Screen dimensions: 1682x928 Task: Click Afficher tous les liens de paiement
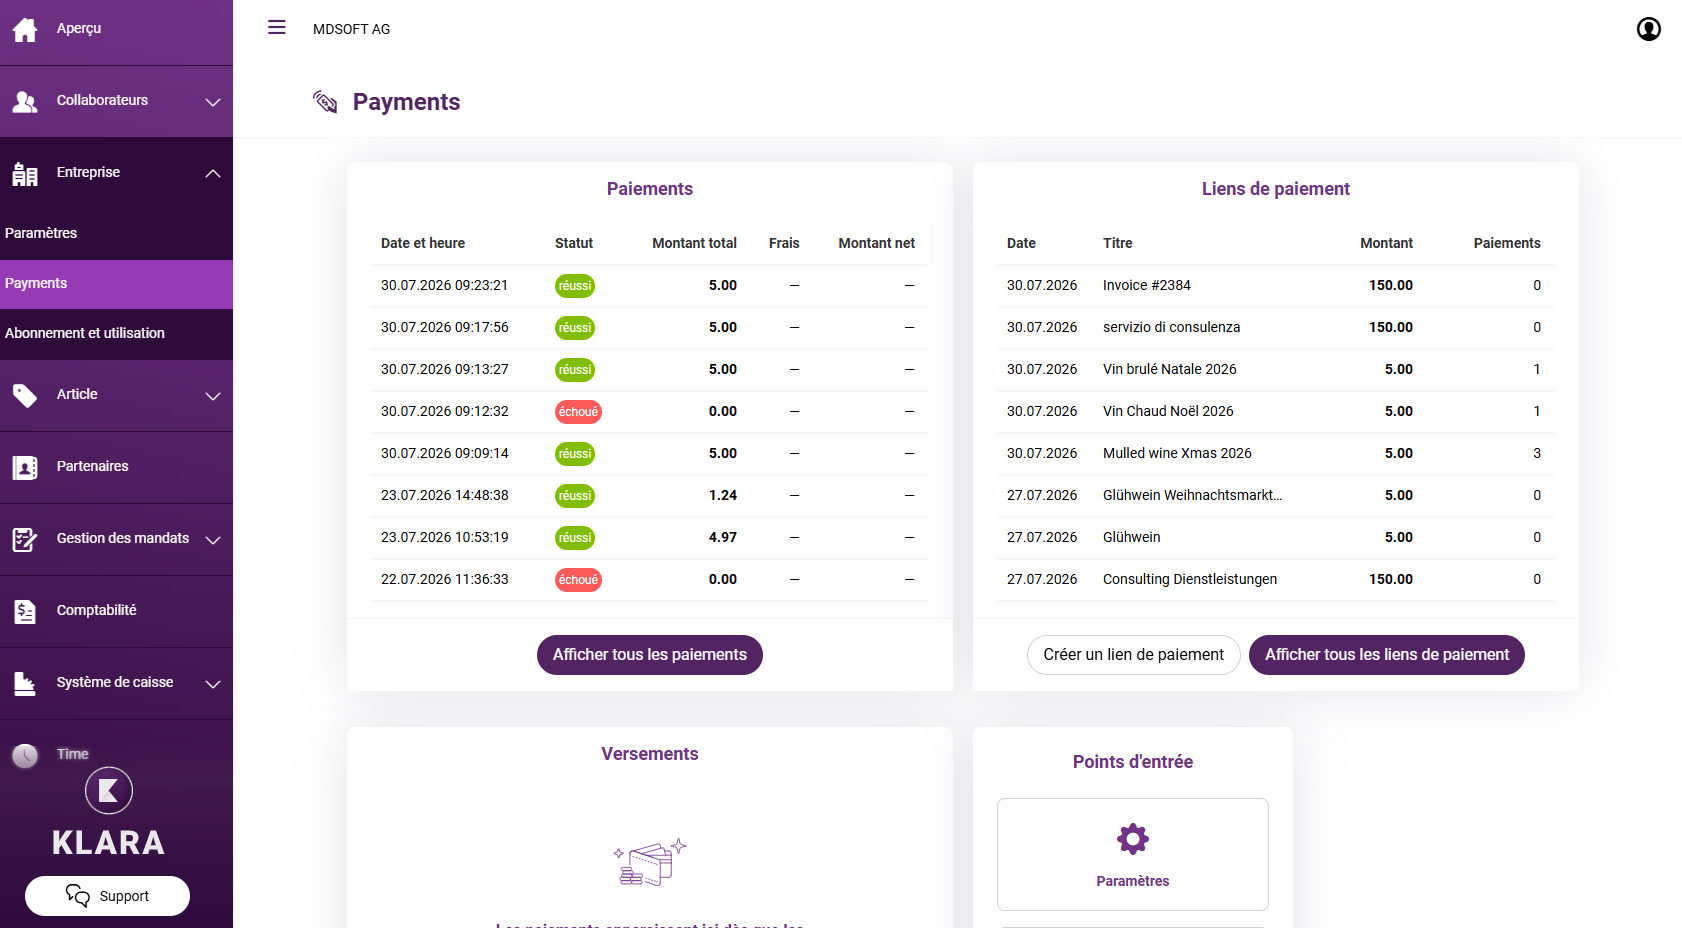point(1387,655)
